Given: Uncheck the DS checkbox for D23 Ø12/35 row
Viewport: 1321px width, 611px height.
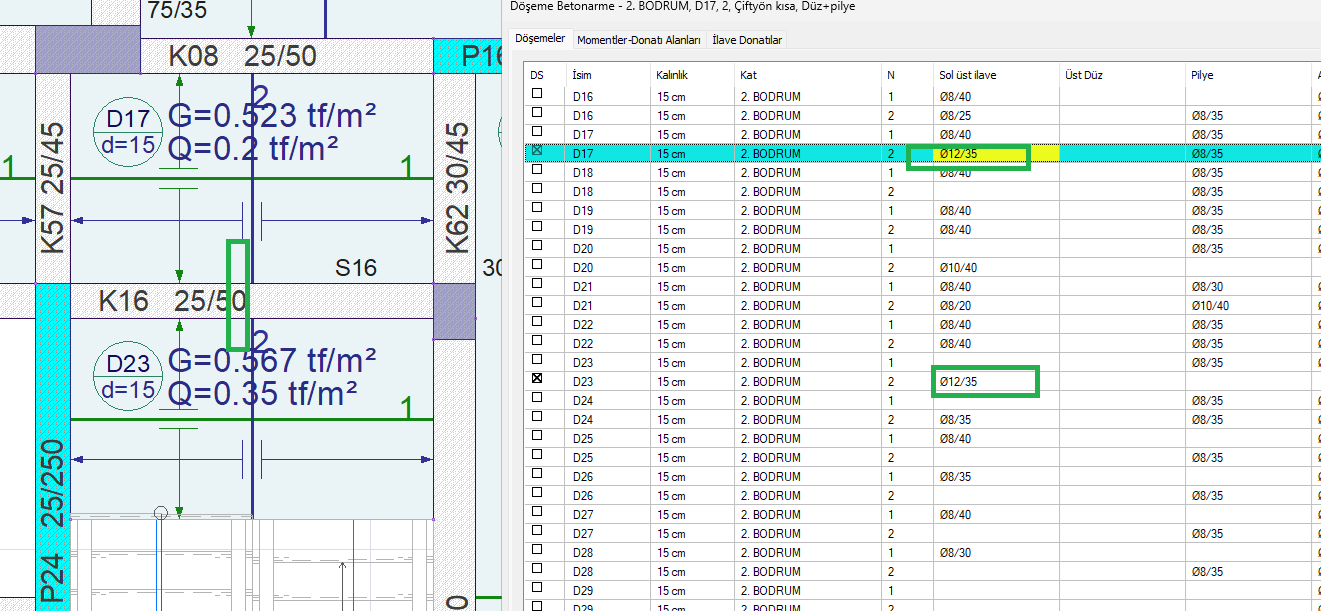Looking at the screenshot, I should tap(537, 380).
